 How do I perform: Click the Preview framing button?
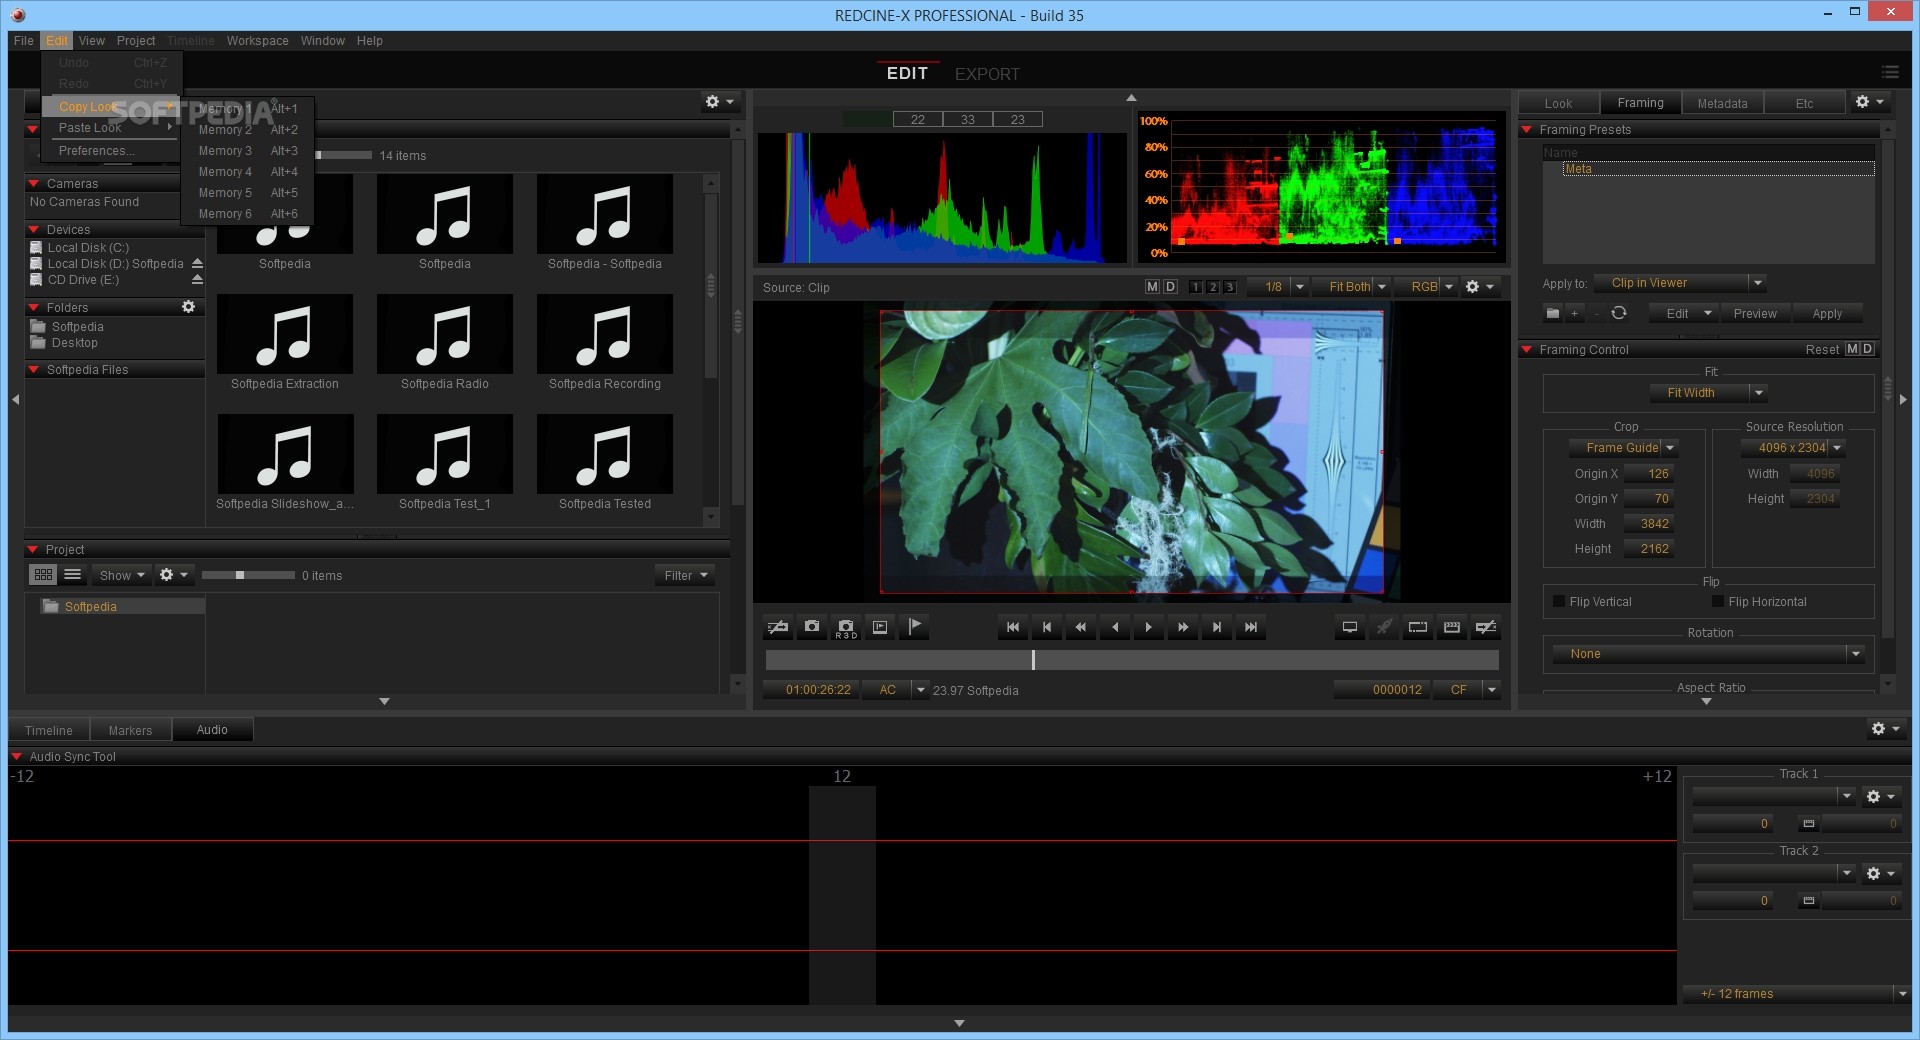(x=1755, y=314)
